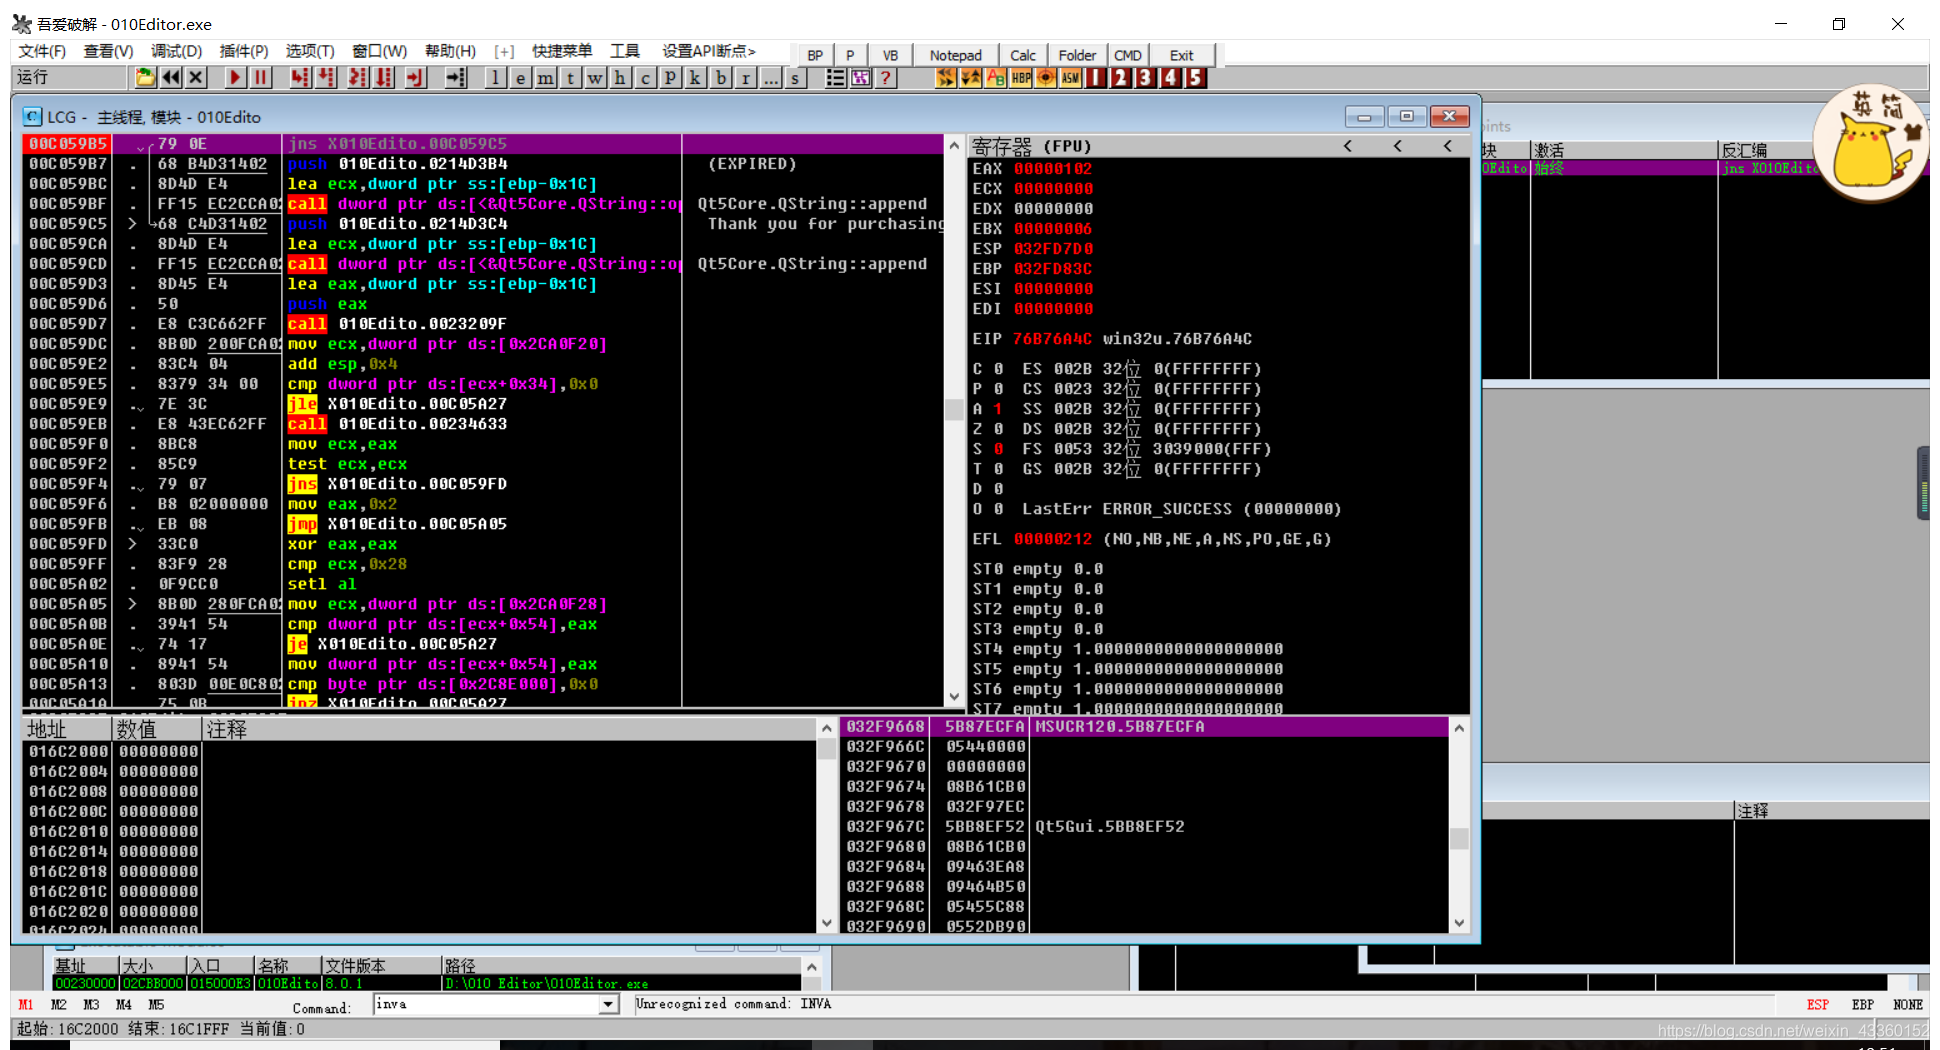
Task: Open the Log window with 'l' button
Action: (x=496, y=78)
